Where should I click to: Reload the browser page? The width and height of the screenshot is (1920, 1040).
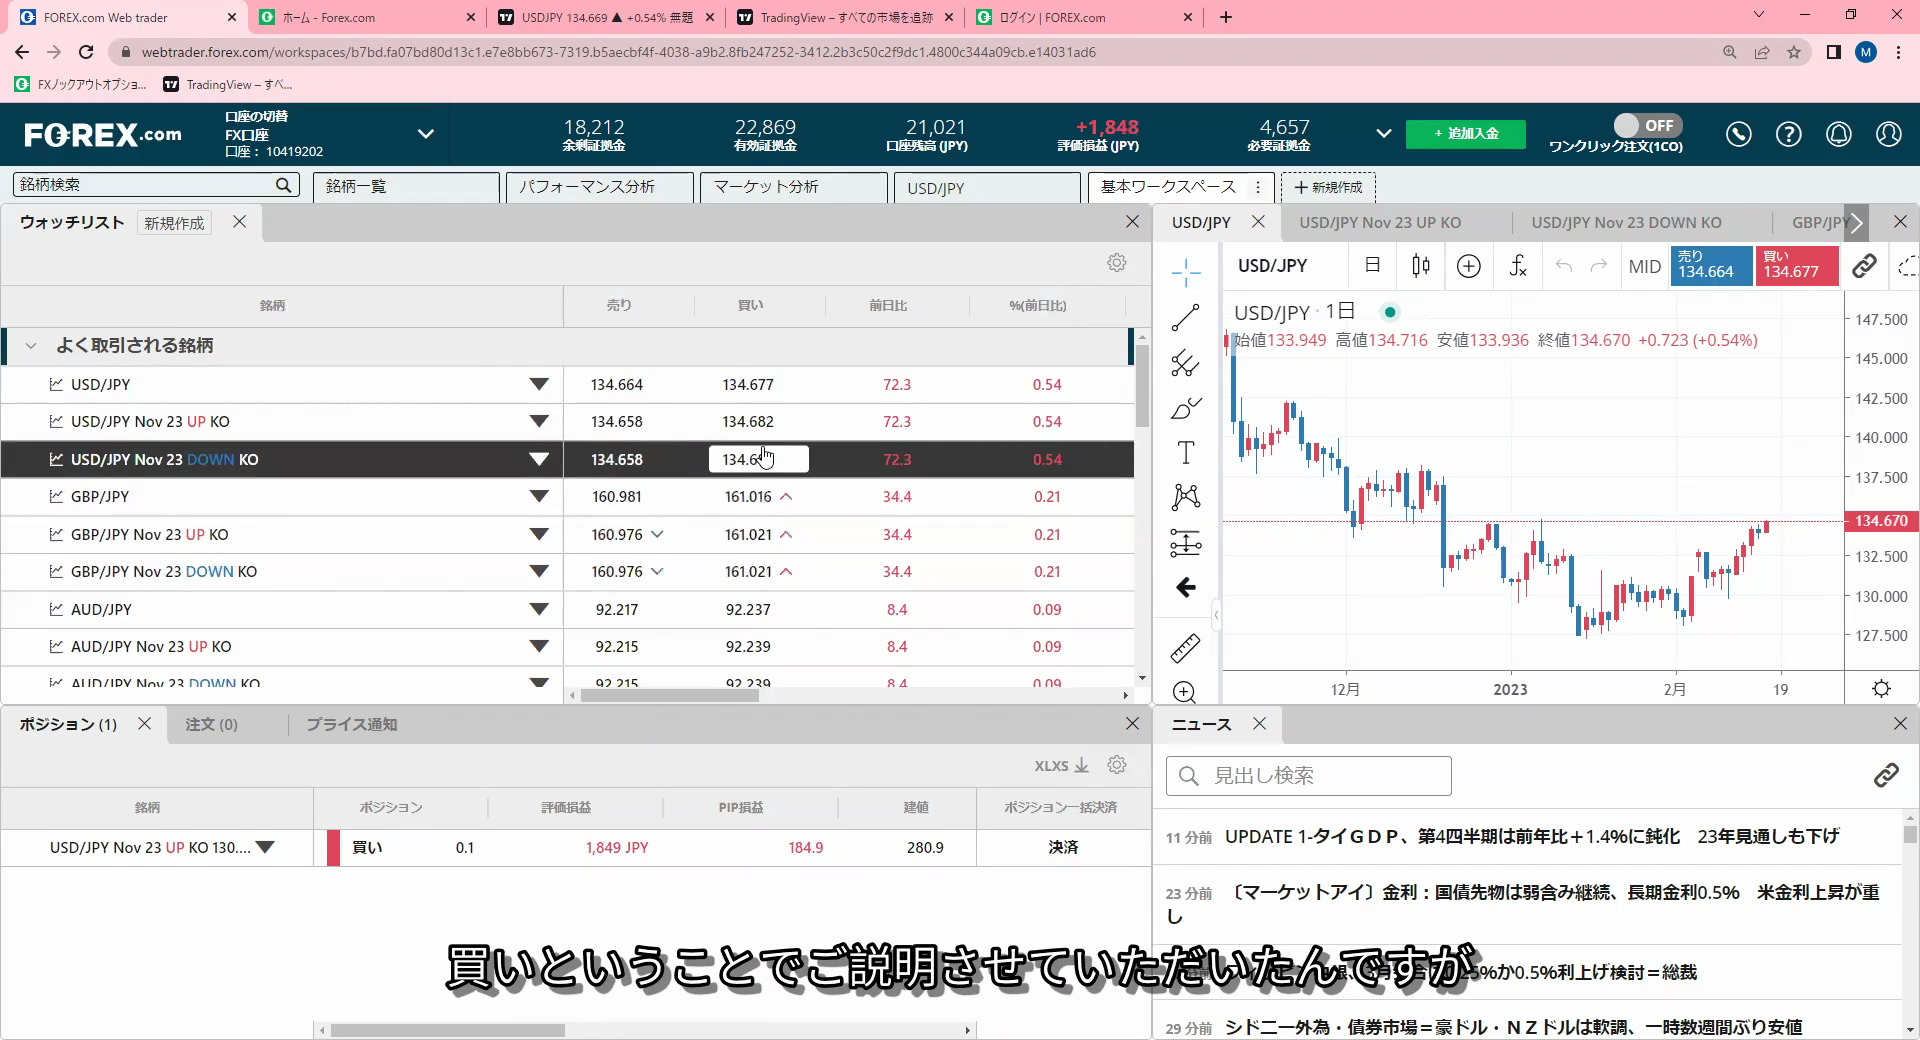click(x=86, y=52)
